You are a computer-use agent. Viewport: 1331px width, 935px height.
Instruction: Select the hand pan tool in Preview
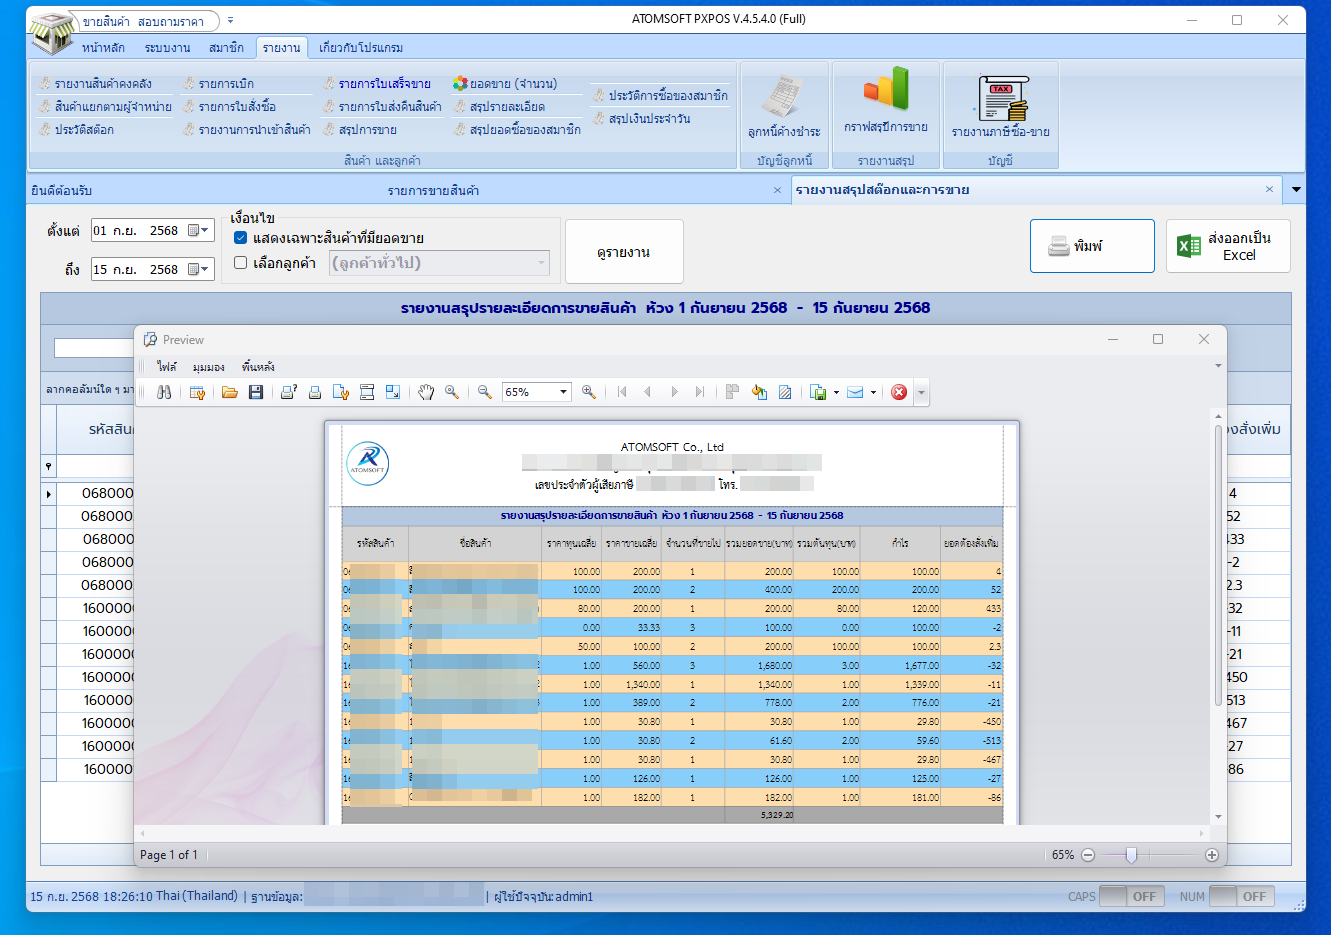(x=426, y=392)
